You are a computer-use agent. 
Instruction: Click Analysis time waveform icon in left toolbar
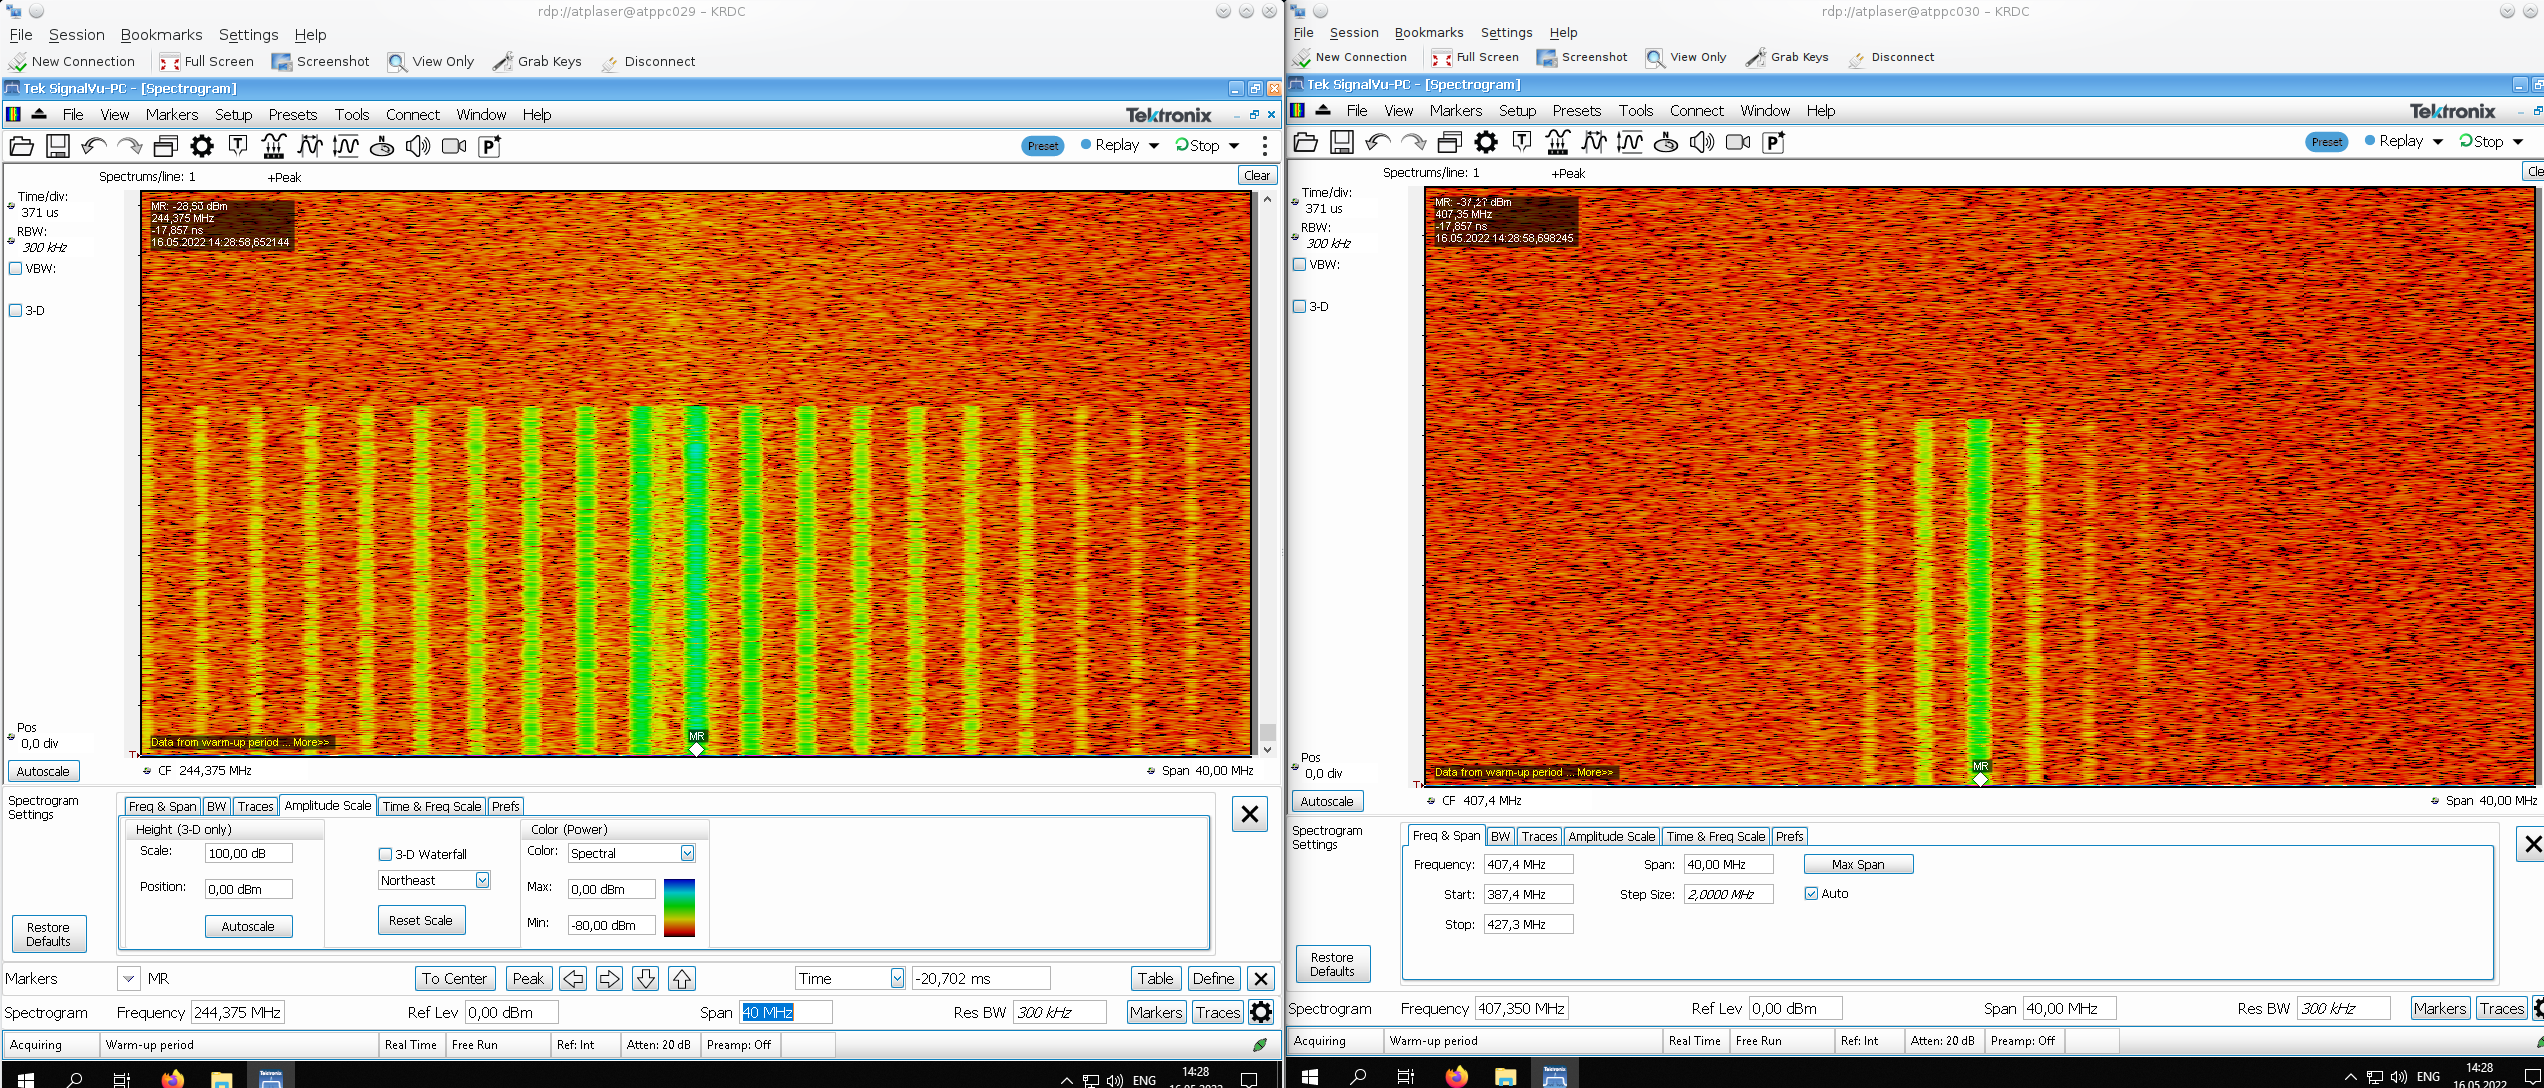click(x=310, y=146)
